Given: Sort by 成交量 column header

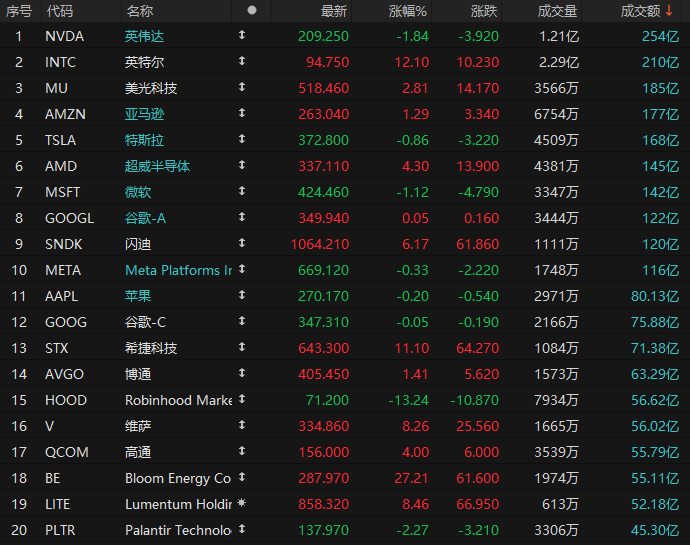Looking at the screenshot, I should point(557,11).
